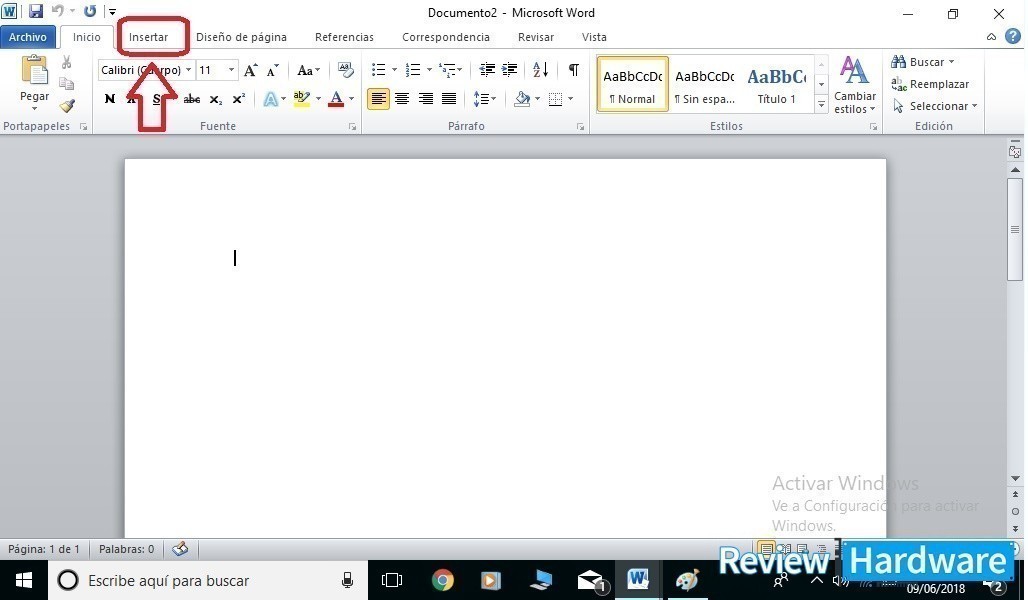Toggle superscript formatting

(239, 99)
